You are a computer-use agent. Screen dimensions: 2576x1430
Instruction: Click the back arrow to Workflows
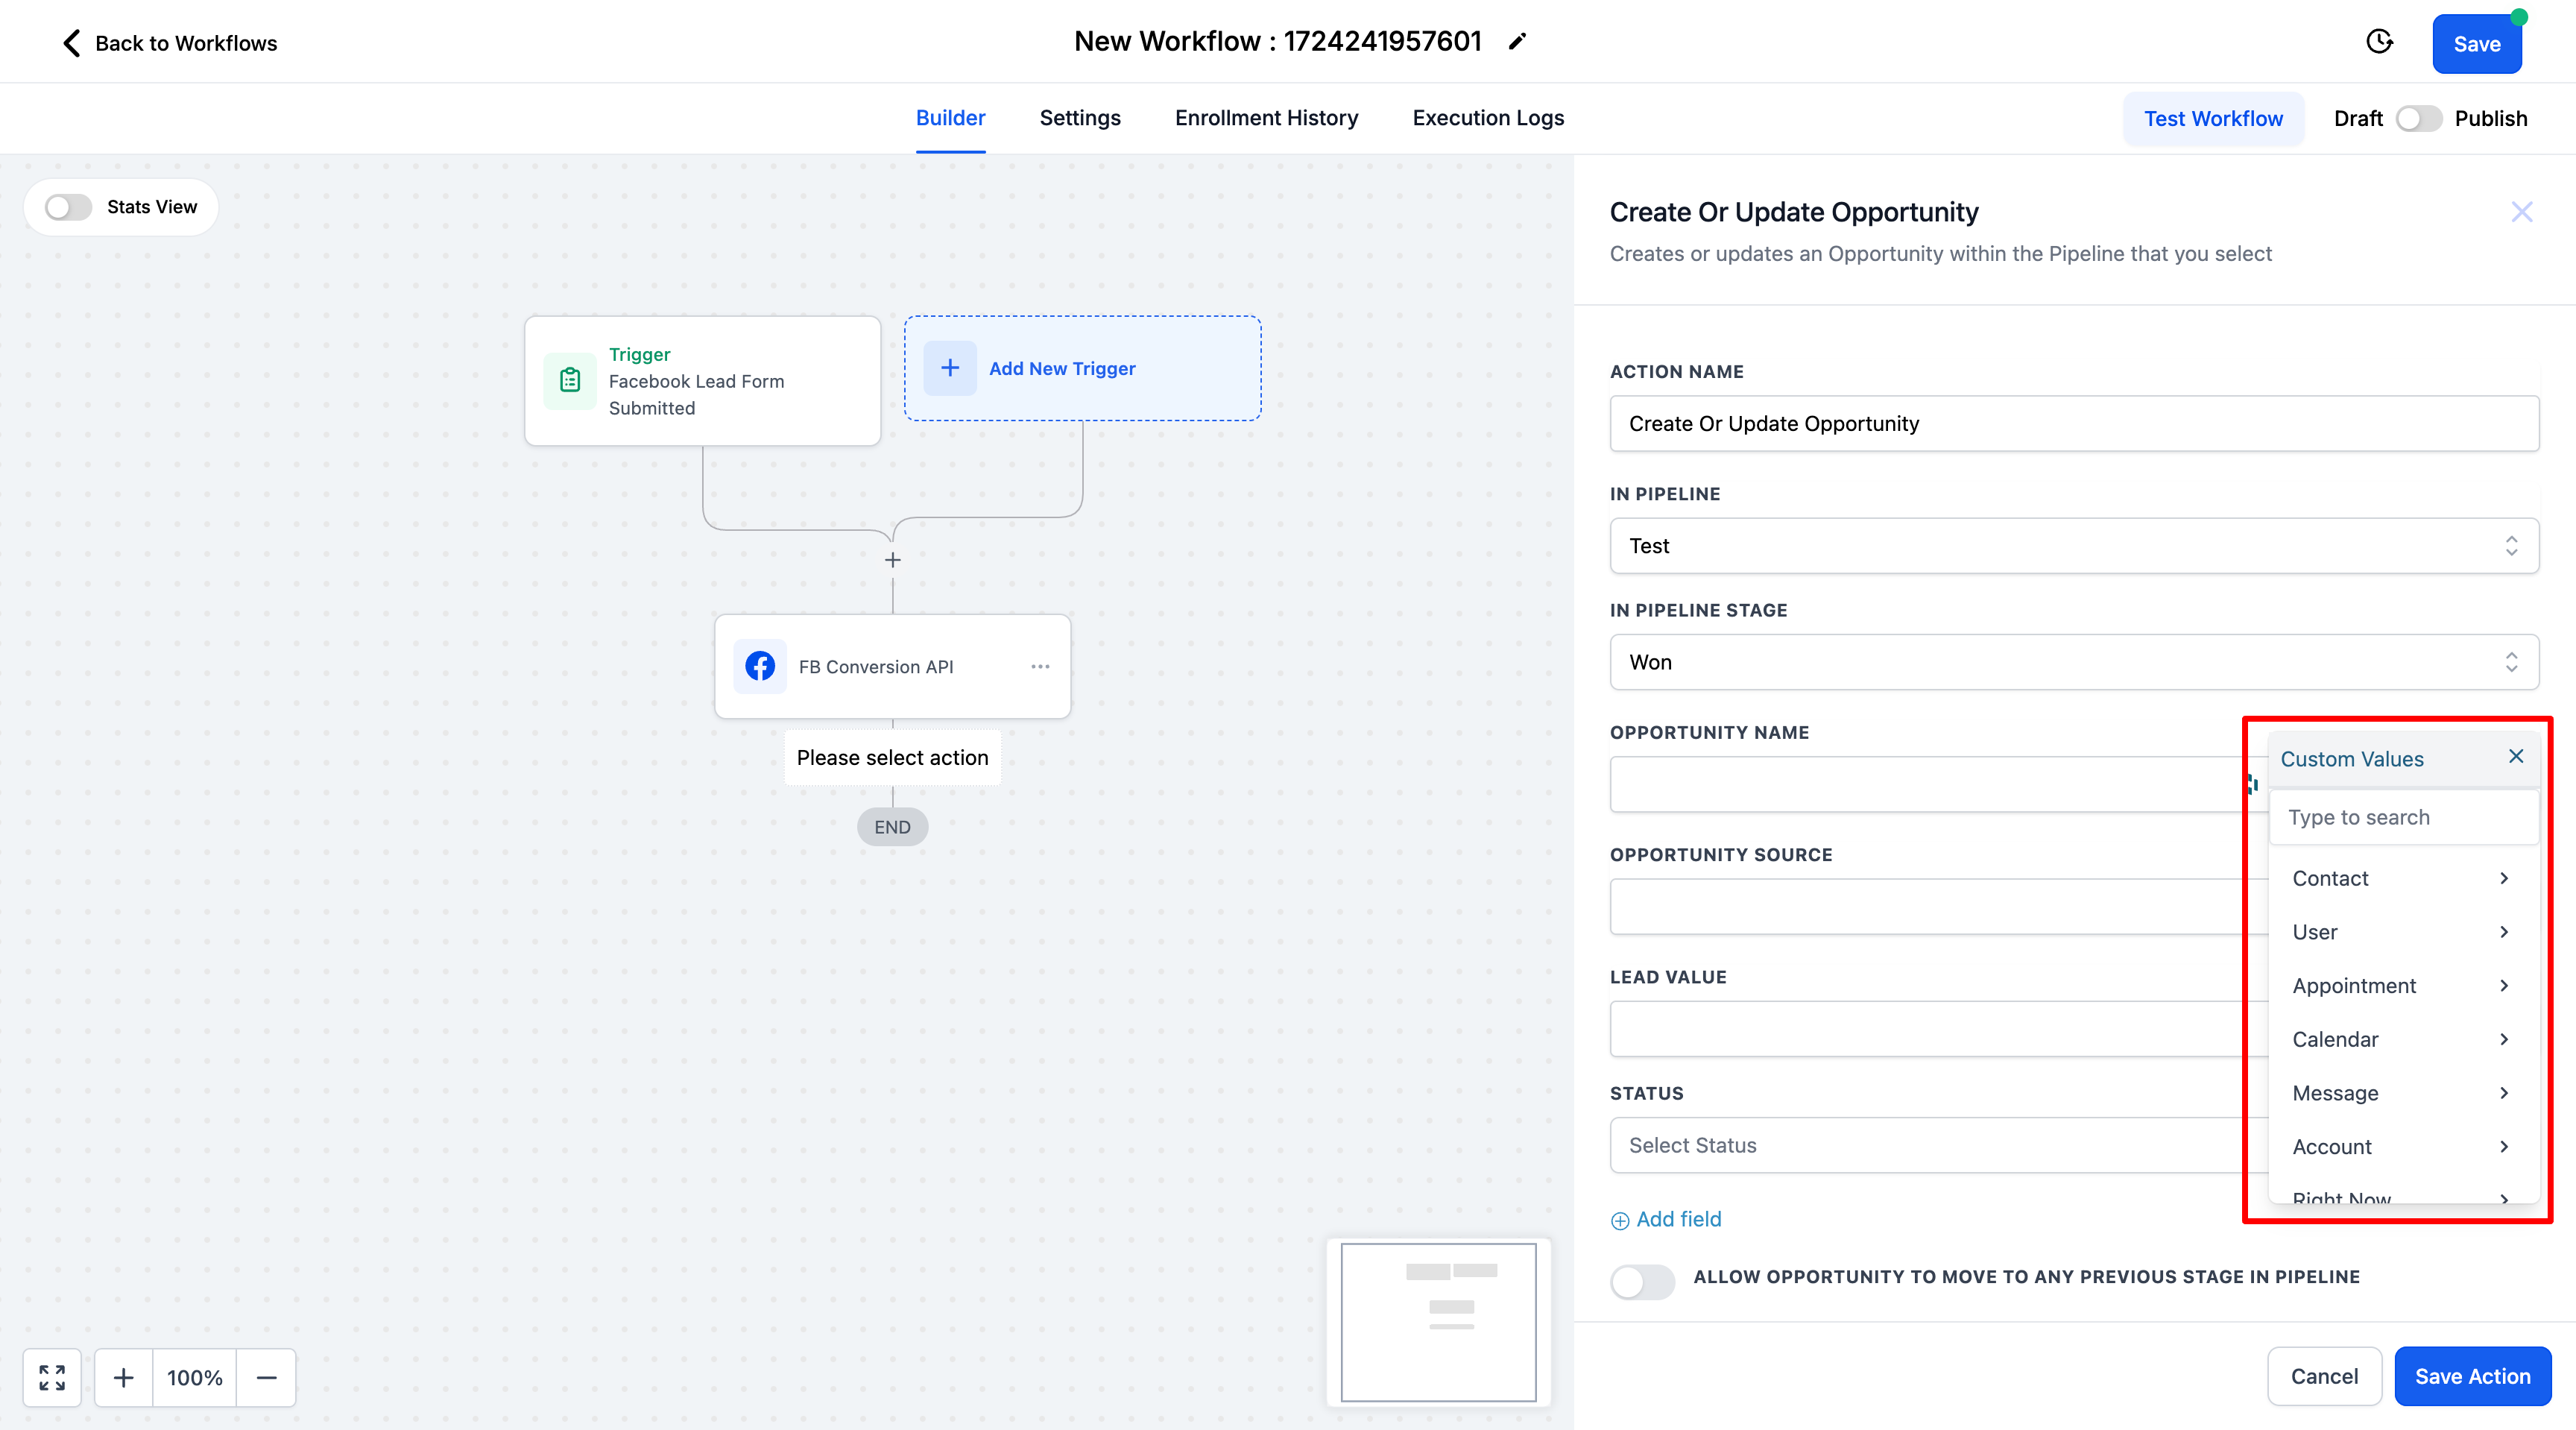[x=72, y=43]
